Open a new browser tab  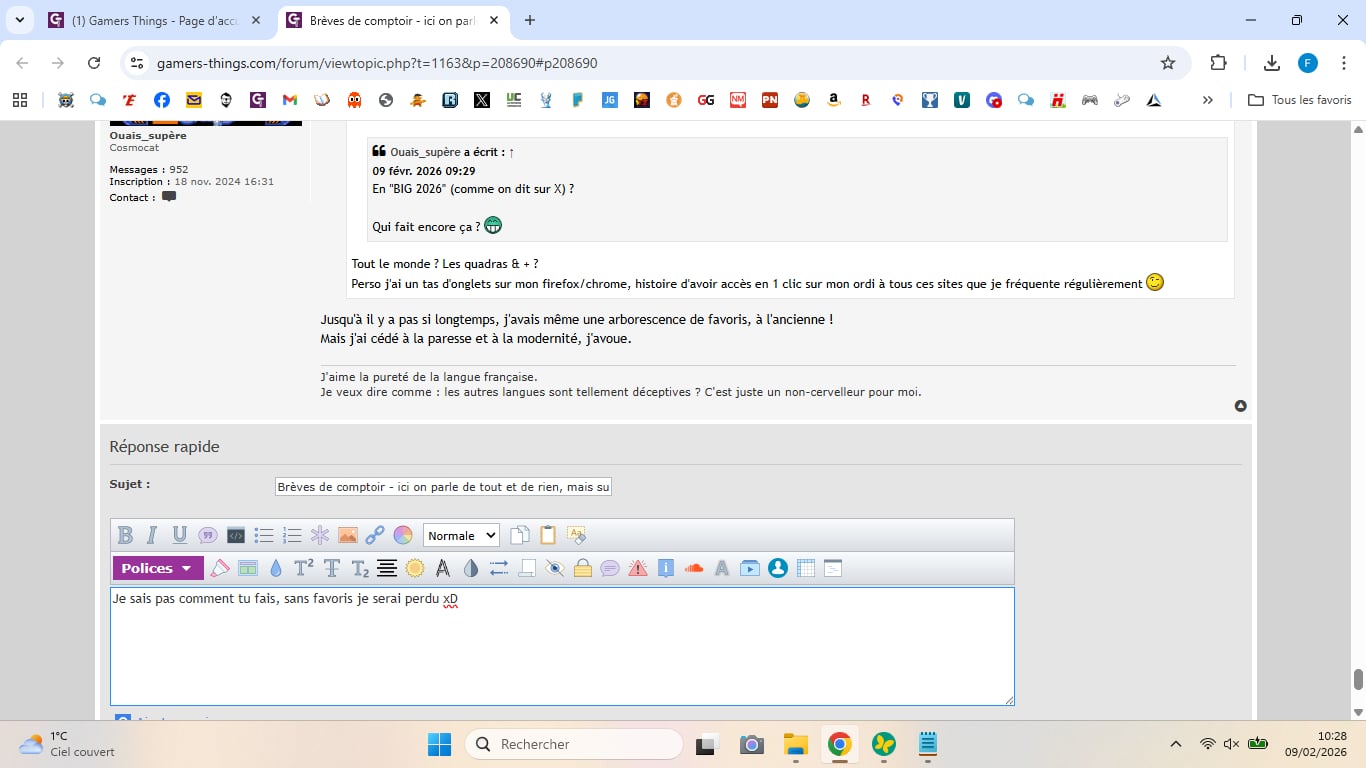(530, 20)
